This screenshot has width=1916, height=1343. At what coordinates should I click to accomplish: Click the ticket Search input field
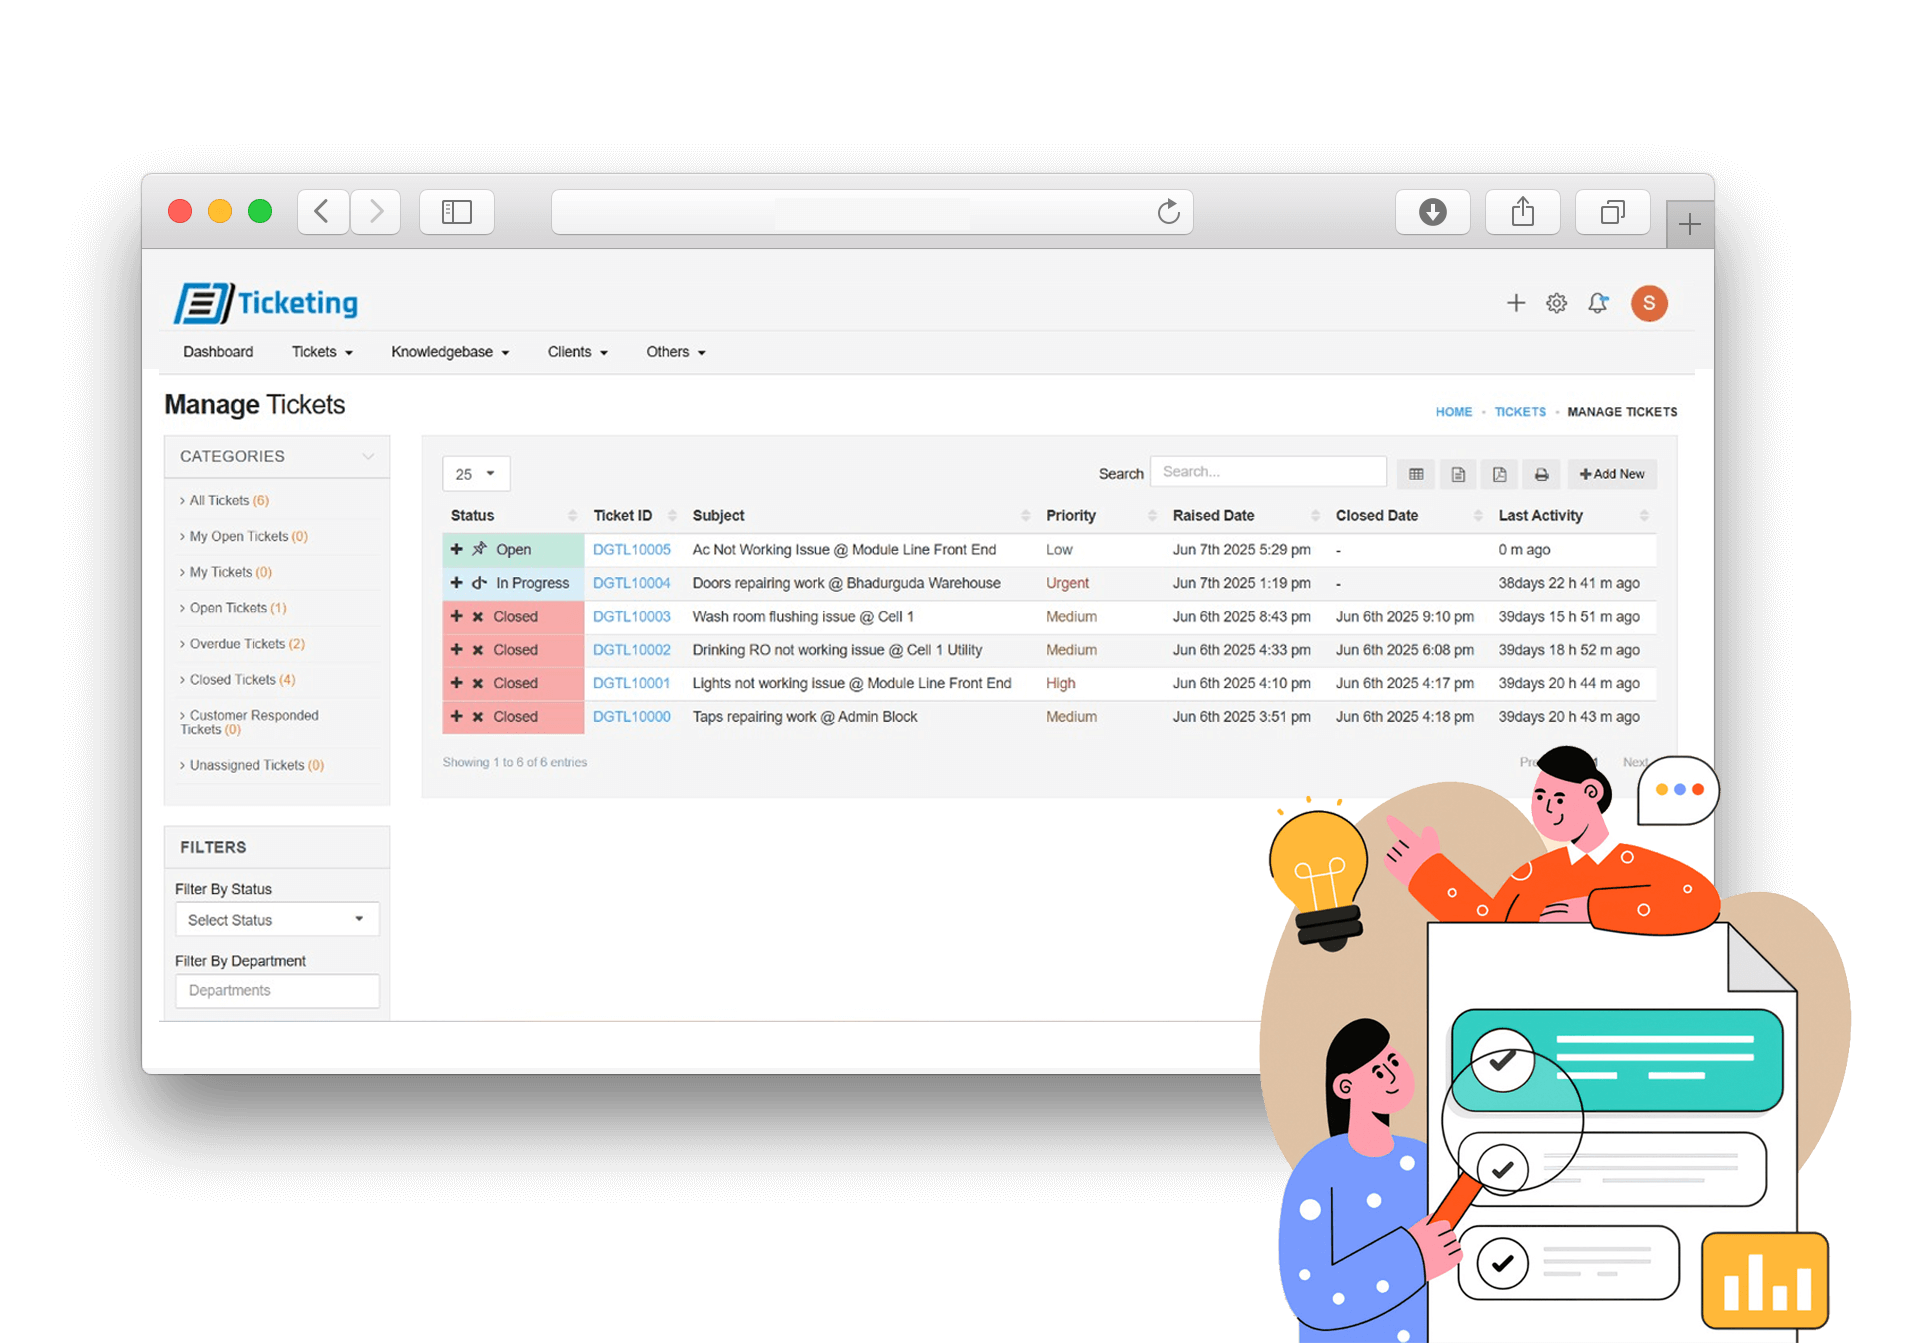pos(1267,472)
